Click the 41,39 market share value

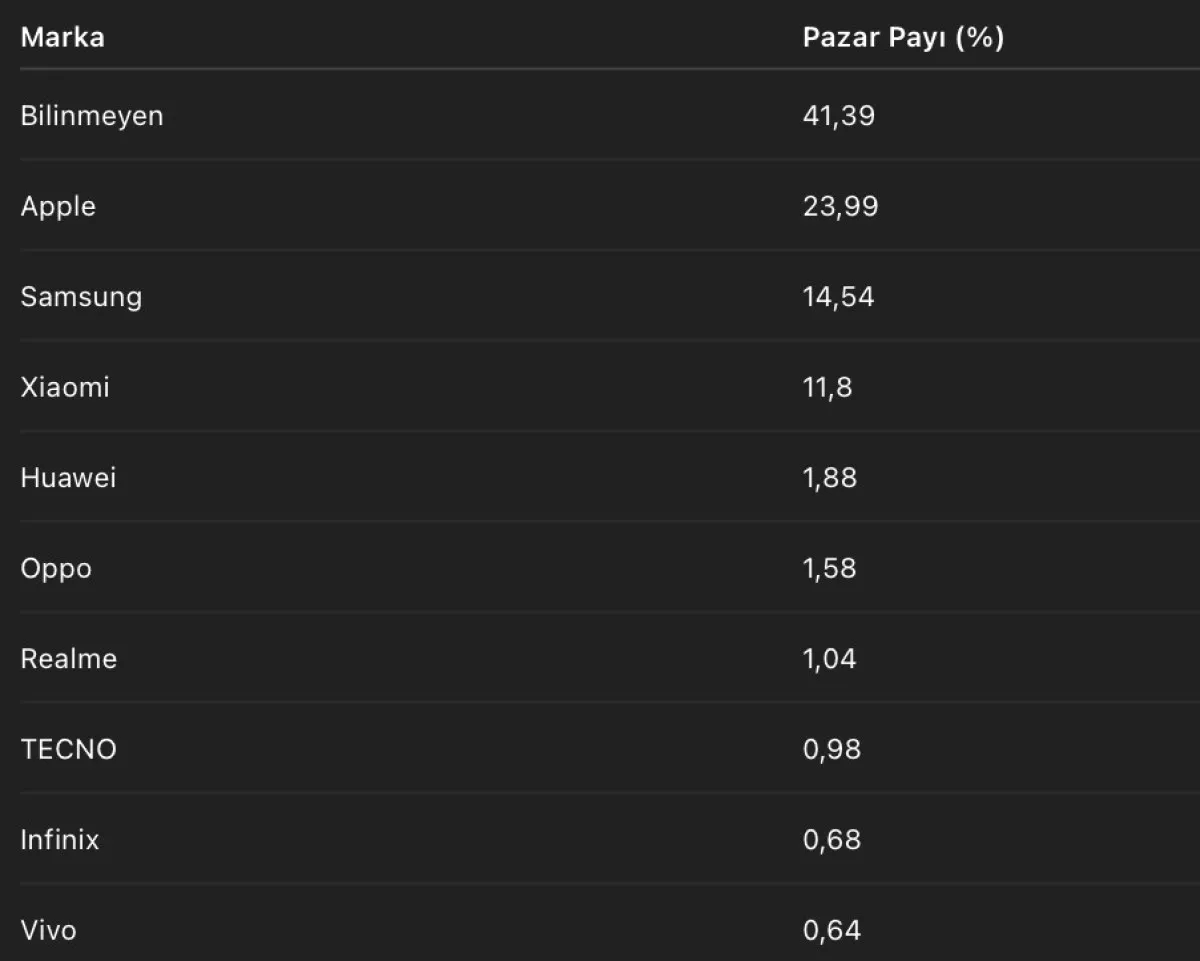pyautogui.click(x=839, y=116)
